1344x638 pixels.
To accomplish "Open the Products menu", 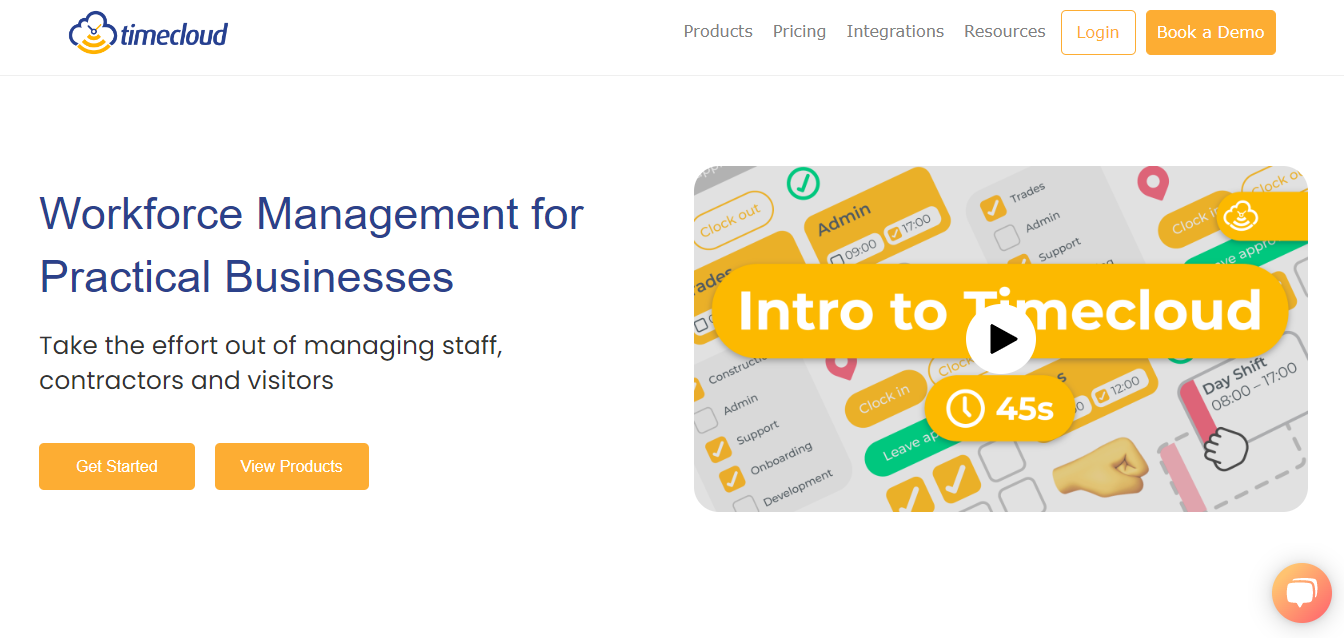I will coord(718,31).
